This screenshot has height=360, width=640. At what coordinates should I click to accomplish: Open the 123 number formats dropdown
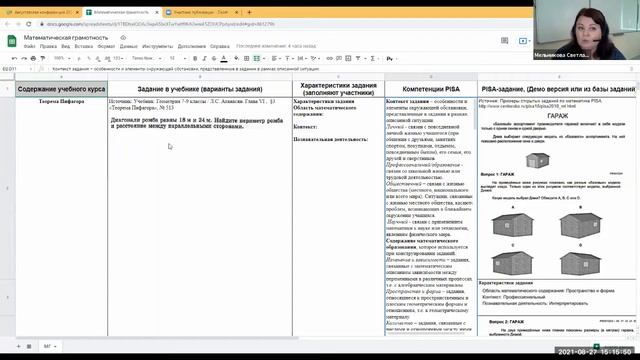[x=118, y=59]
